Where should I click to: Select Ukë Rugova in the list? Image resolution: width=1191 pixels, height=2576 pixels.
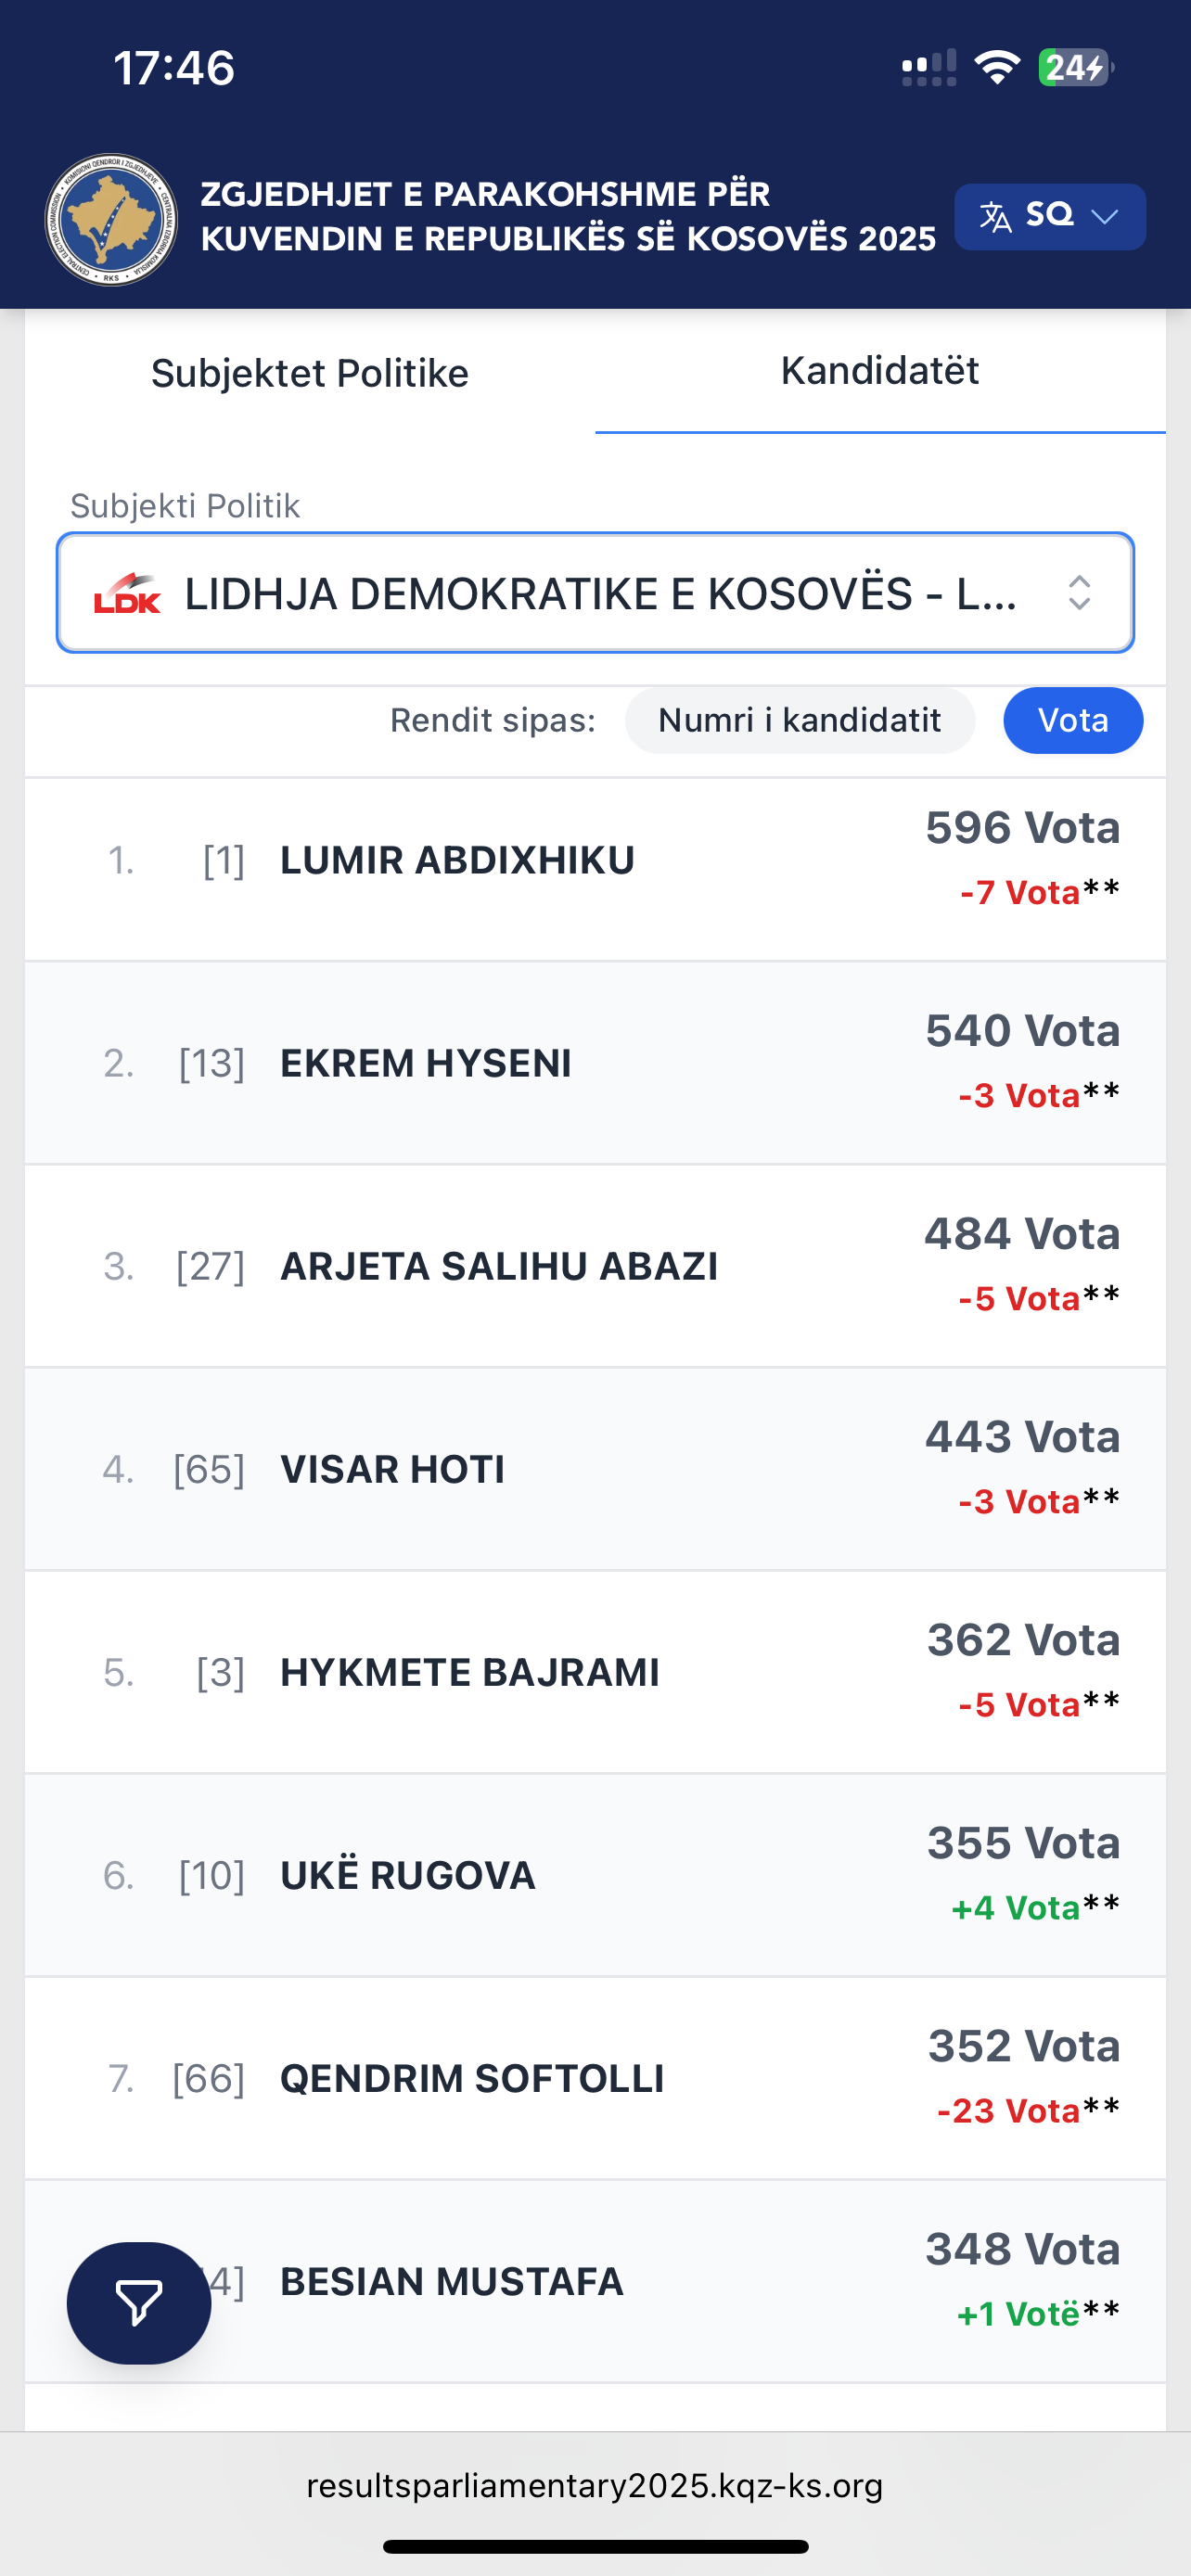(x=408, y=1875)
